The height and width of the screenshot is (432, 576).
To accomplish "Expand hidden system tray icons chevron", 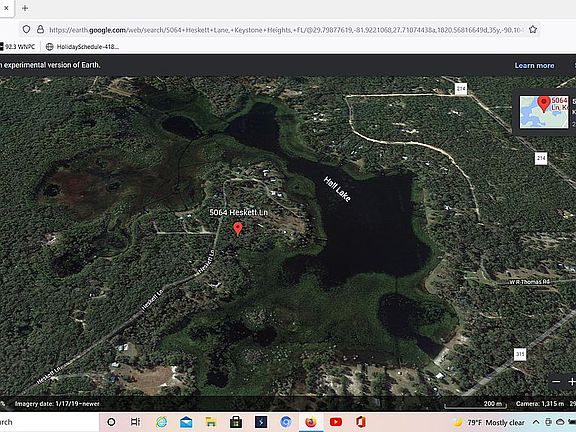I will [536, 422].
